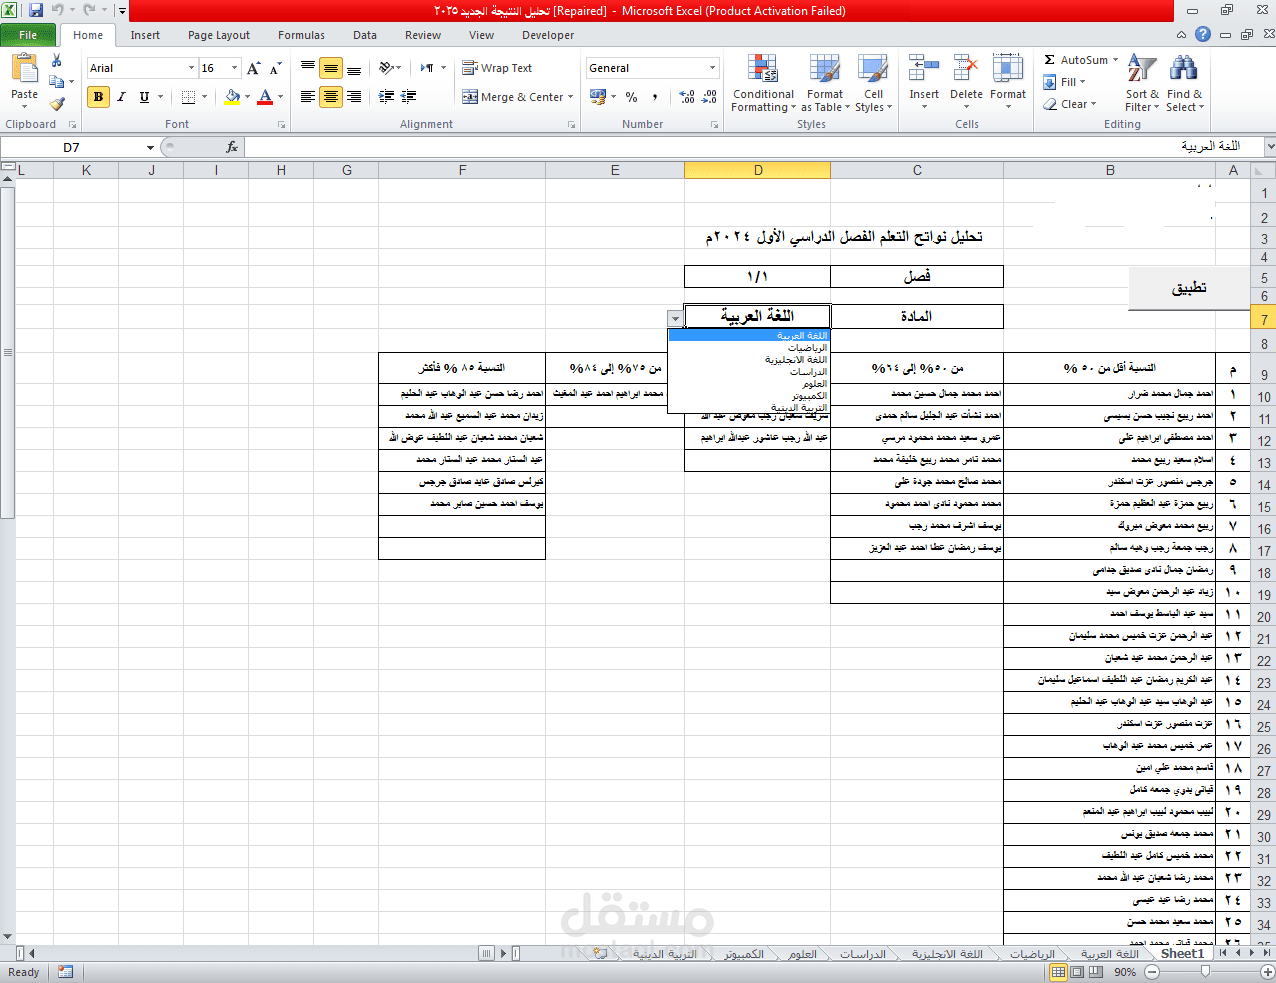Click Wrap Text button
1276x983 pixels.
pos(497,68)
